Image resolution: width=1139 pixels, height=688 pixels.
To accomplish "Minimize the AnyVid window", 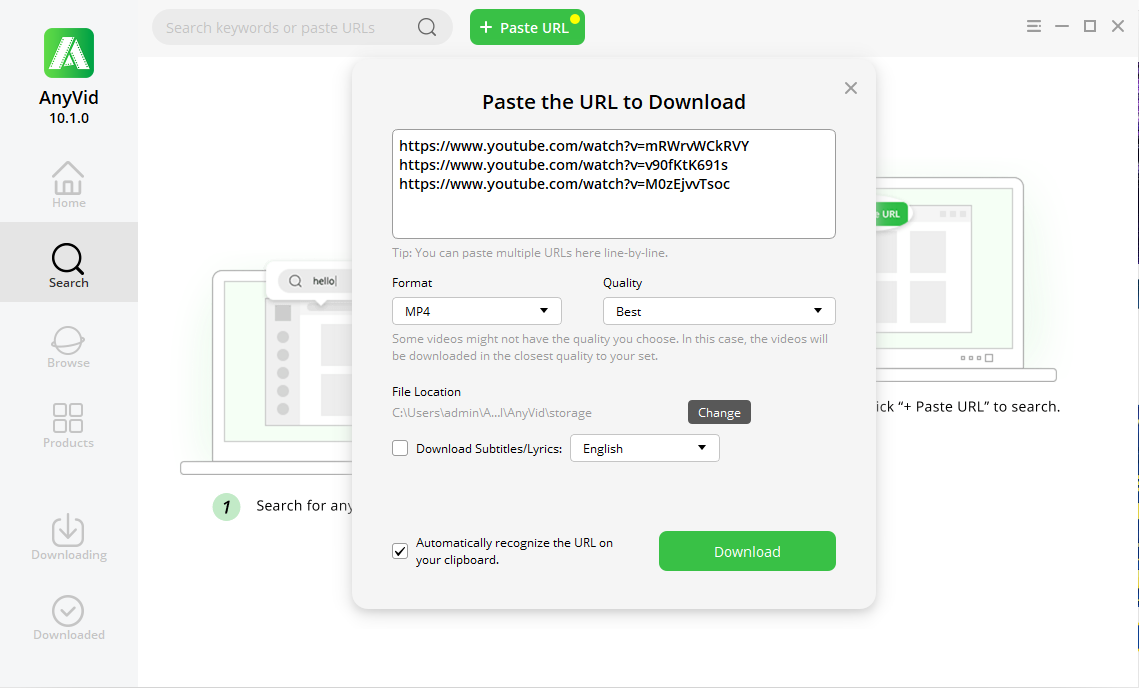I will click(x=1062, y=26).
